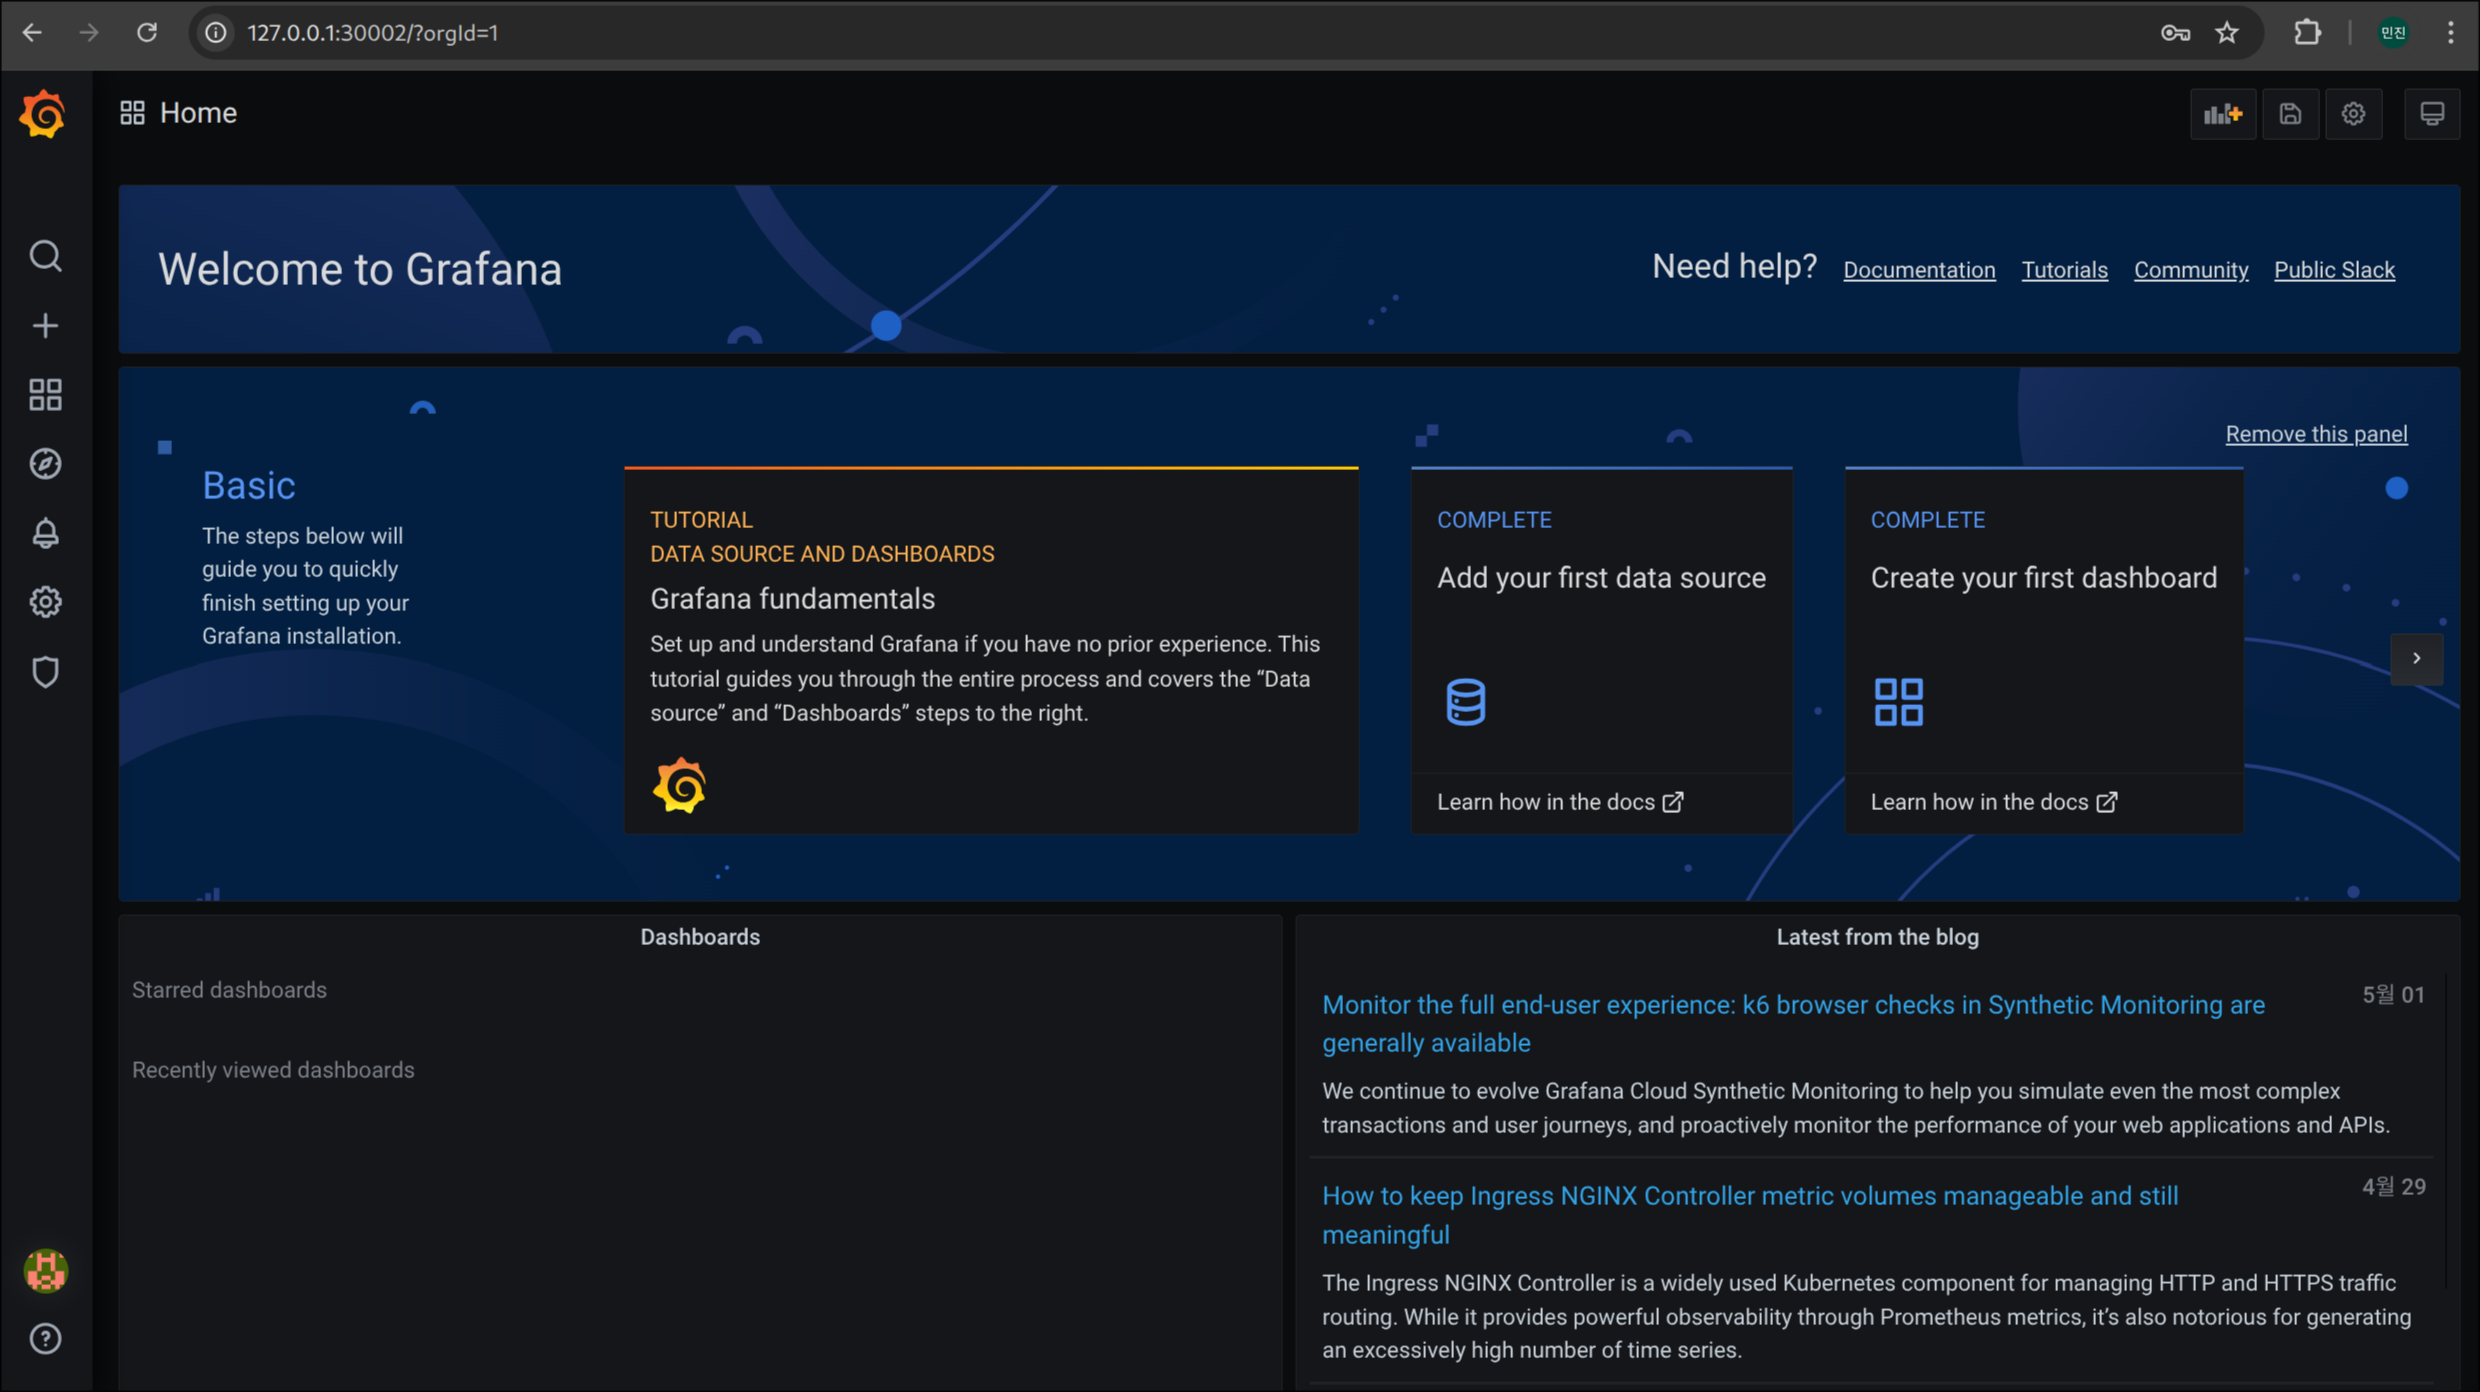
Task: Click the dashboards grid icon beside Home
Action: (132, 113)
